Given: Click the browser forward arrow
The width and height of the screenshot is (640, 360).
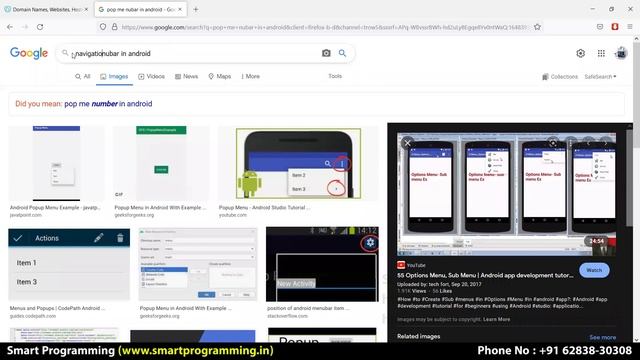Looking at the screenshot, I should point(25,27).
